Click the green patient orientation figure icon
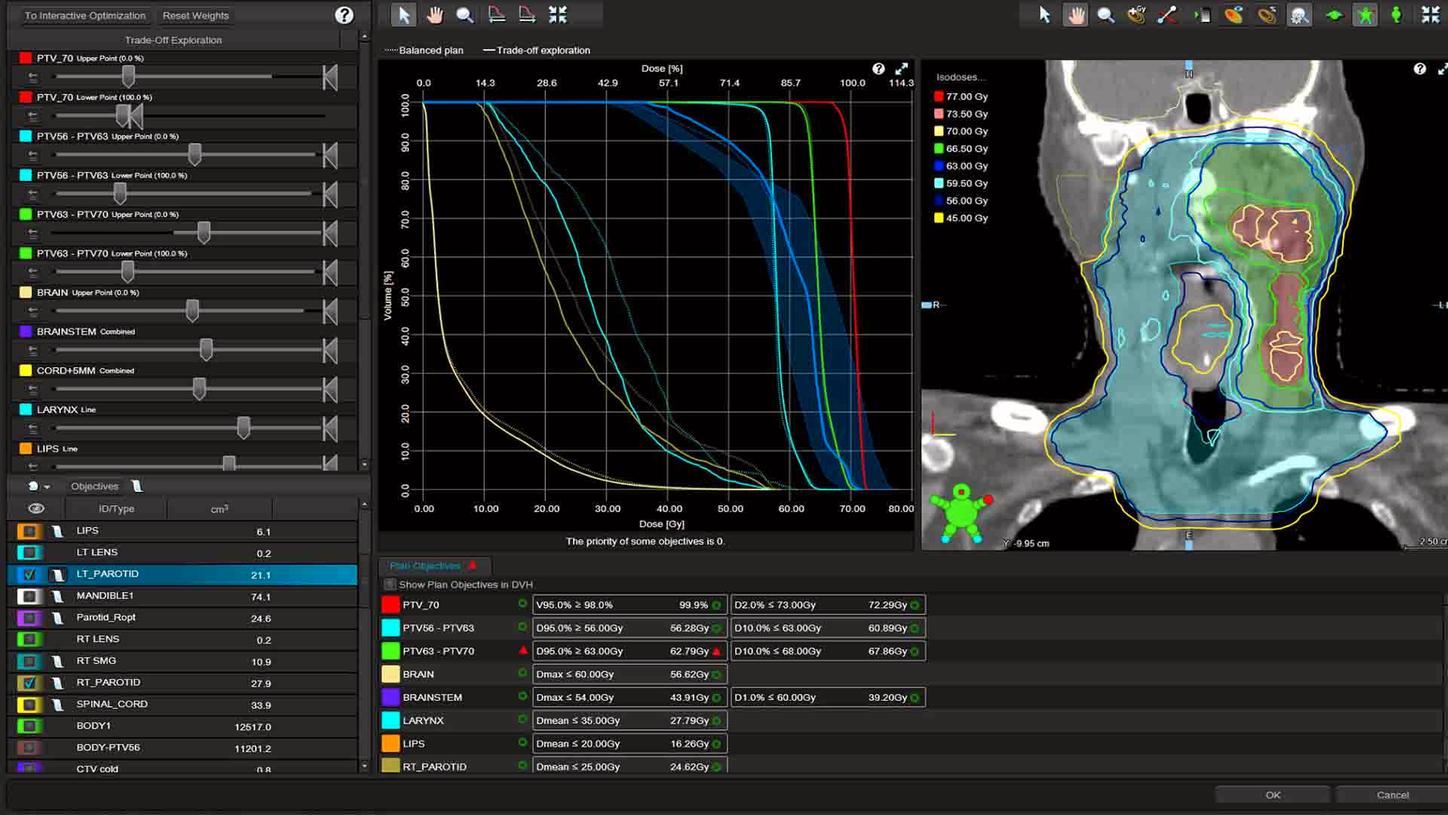The image size is (1448, 815). [1365, 14]
